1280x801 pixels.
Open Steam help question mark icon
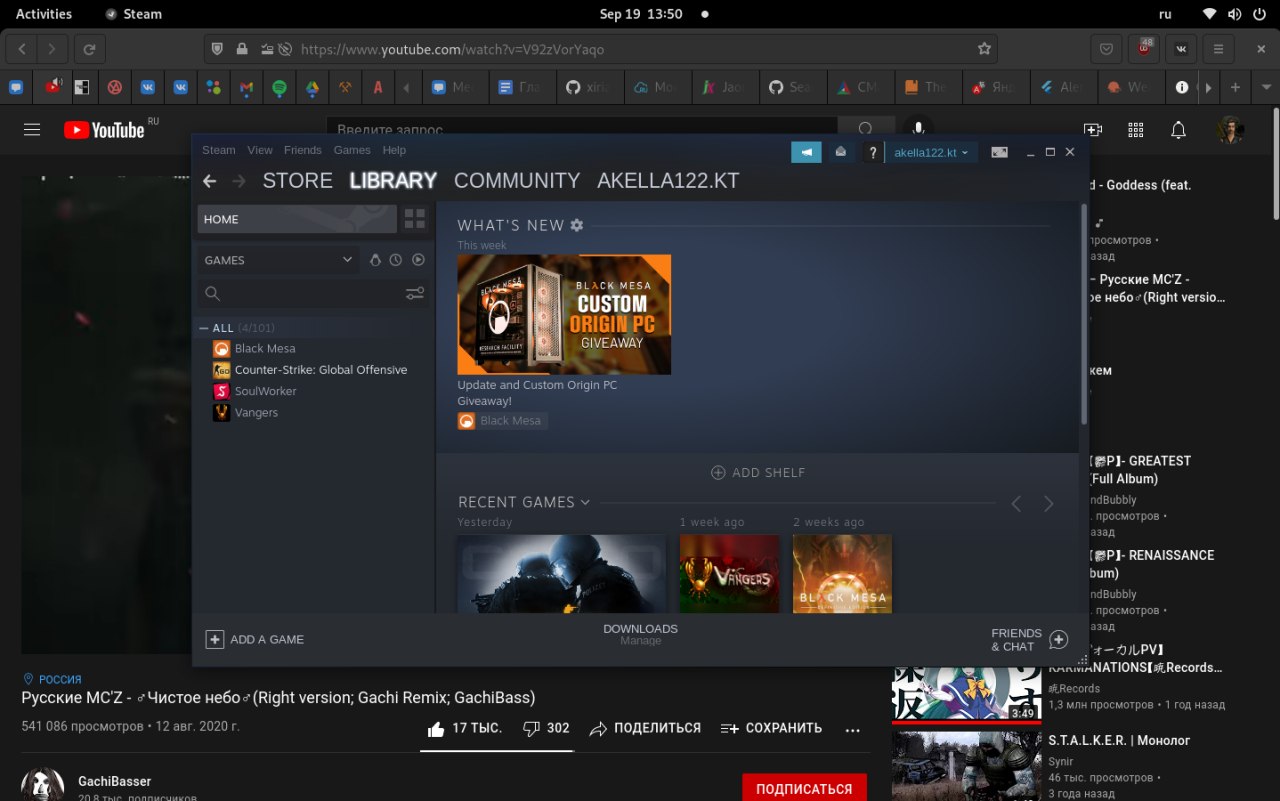tap(873, 152)
